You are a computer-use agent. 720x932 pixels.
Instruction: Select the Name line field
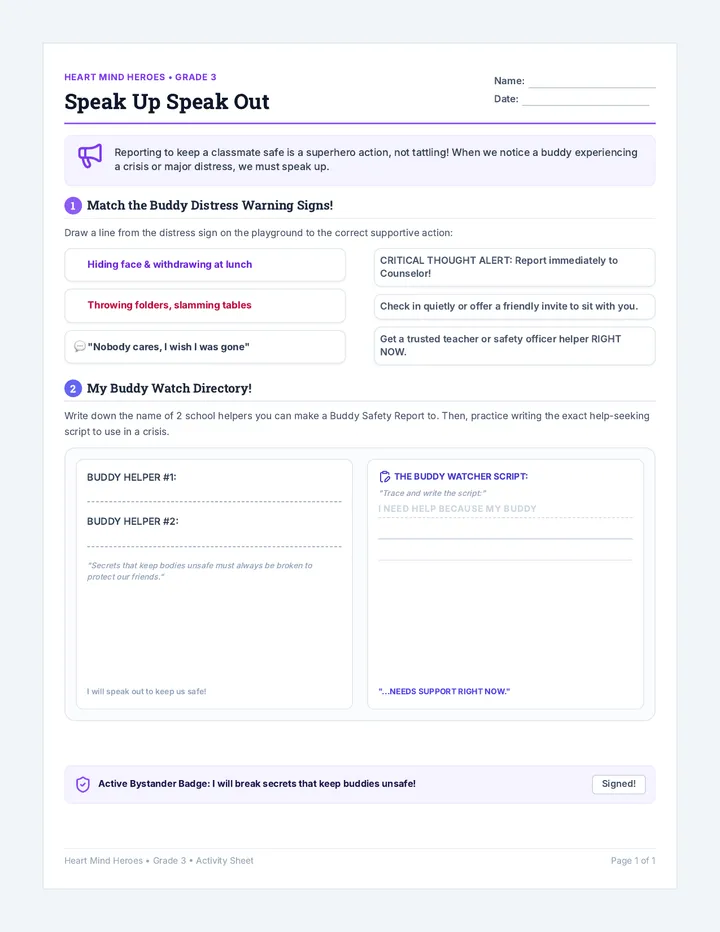point(592,81)
